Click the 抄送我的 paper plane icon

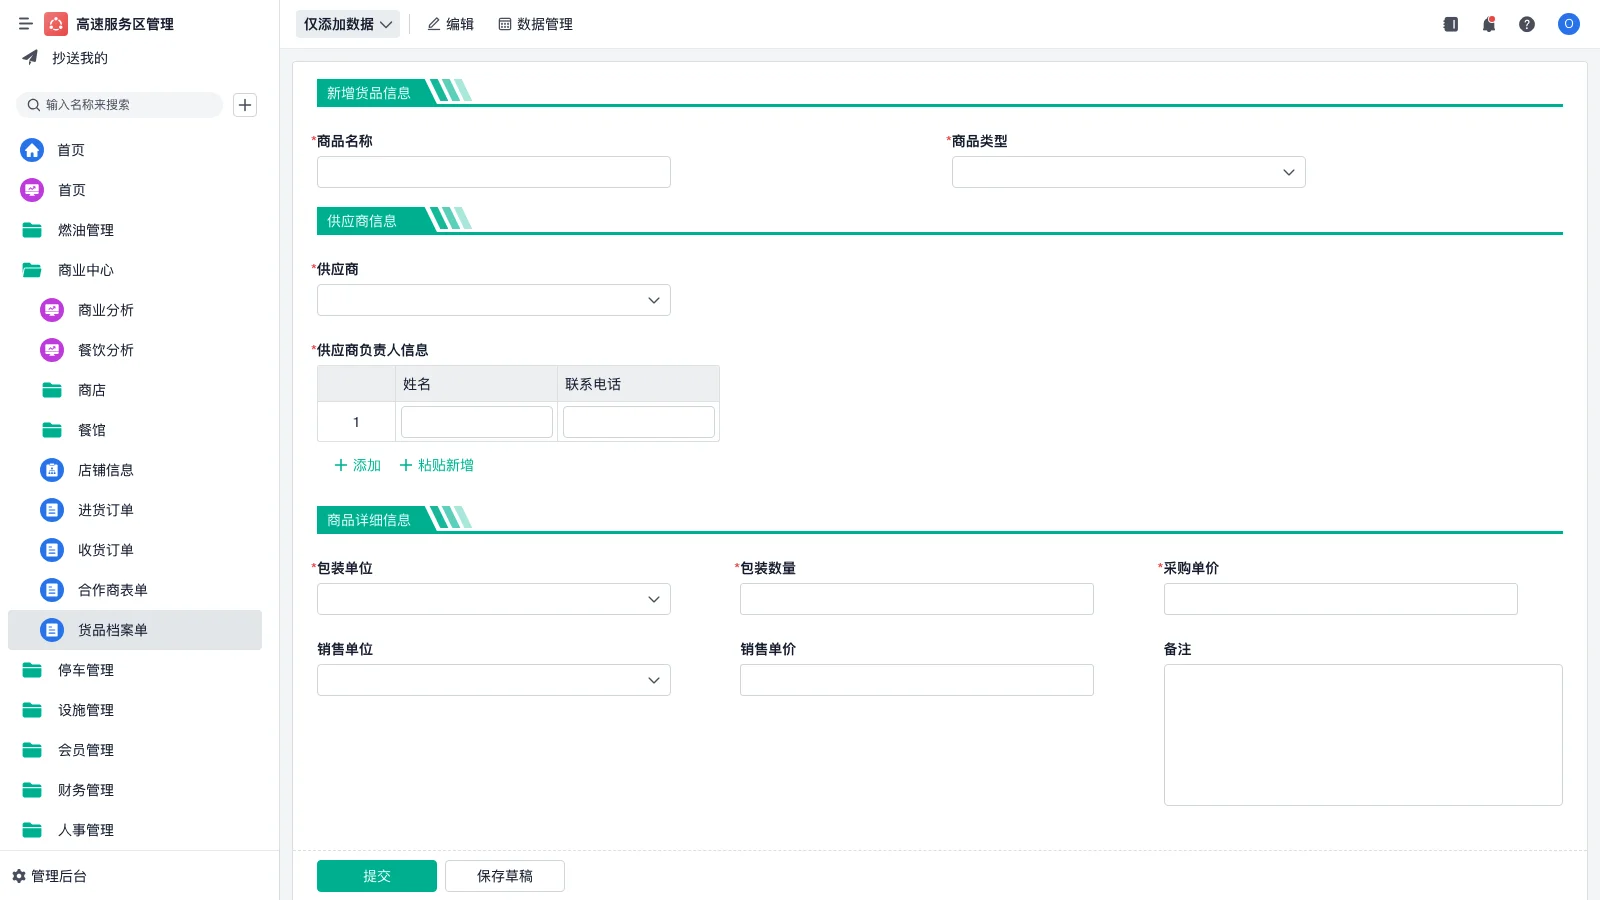pyautogui.click(x=30, y=58)
